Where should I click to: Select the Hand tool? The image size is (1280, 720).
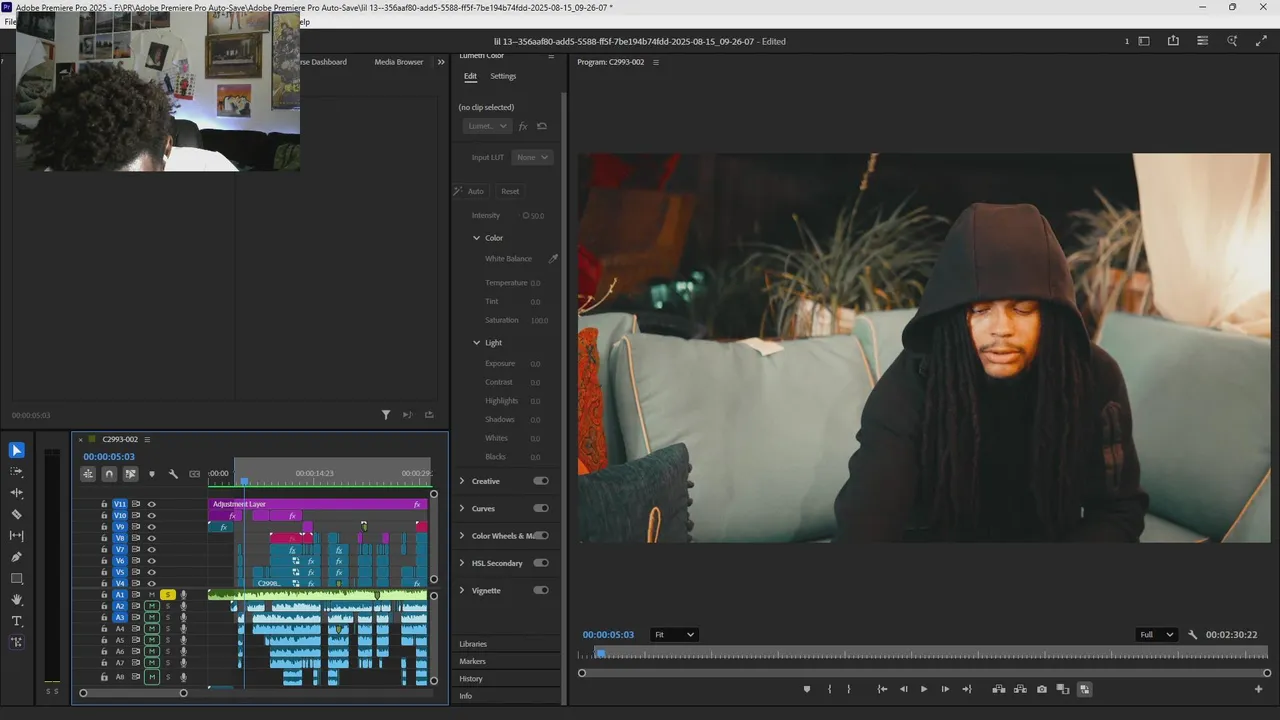pos(16,600)
